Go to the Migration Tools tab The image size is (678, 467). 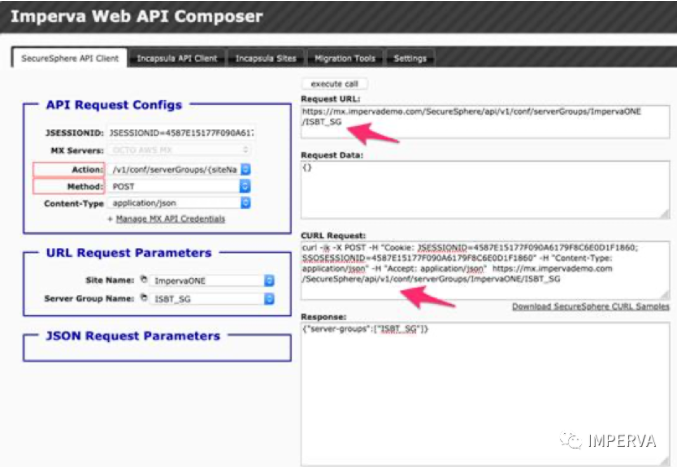tap(344, 59)
